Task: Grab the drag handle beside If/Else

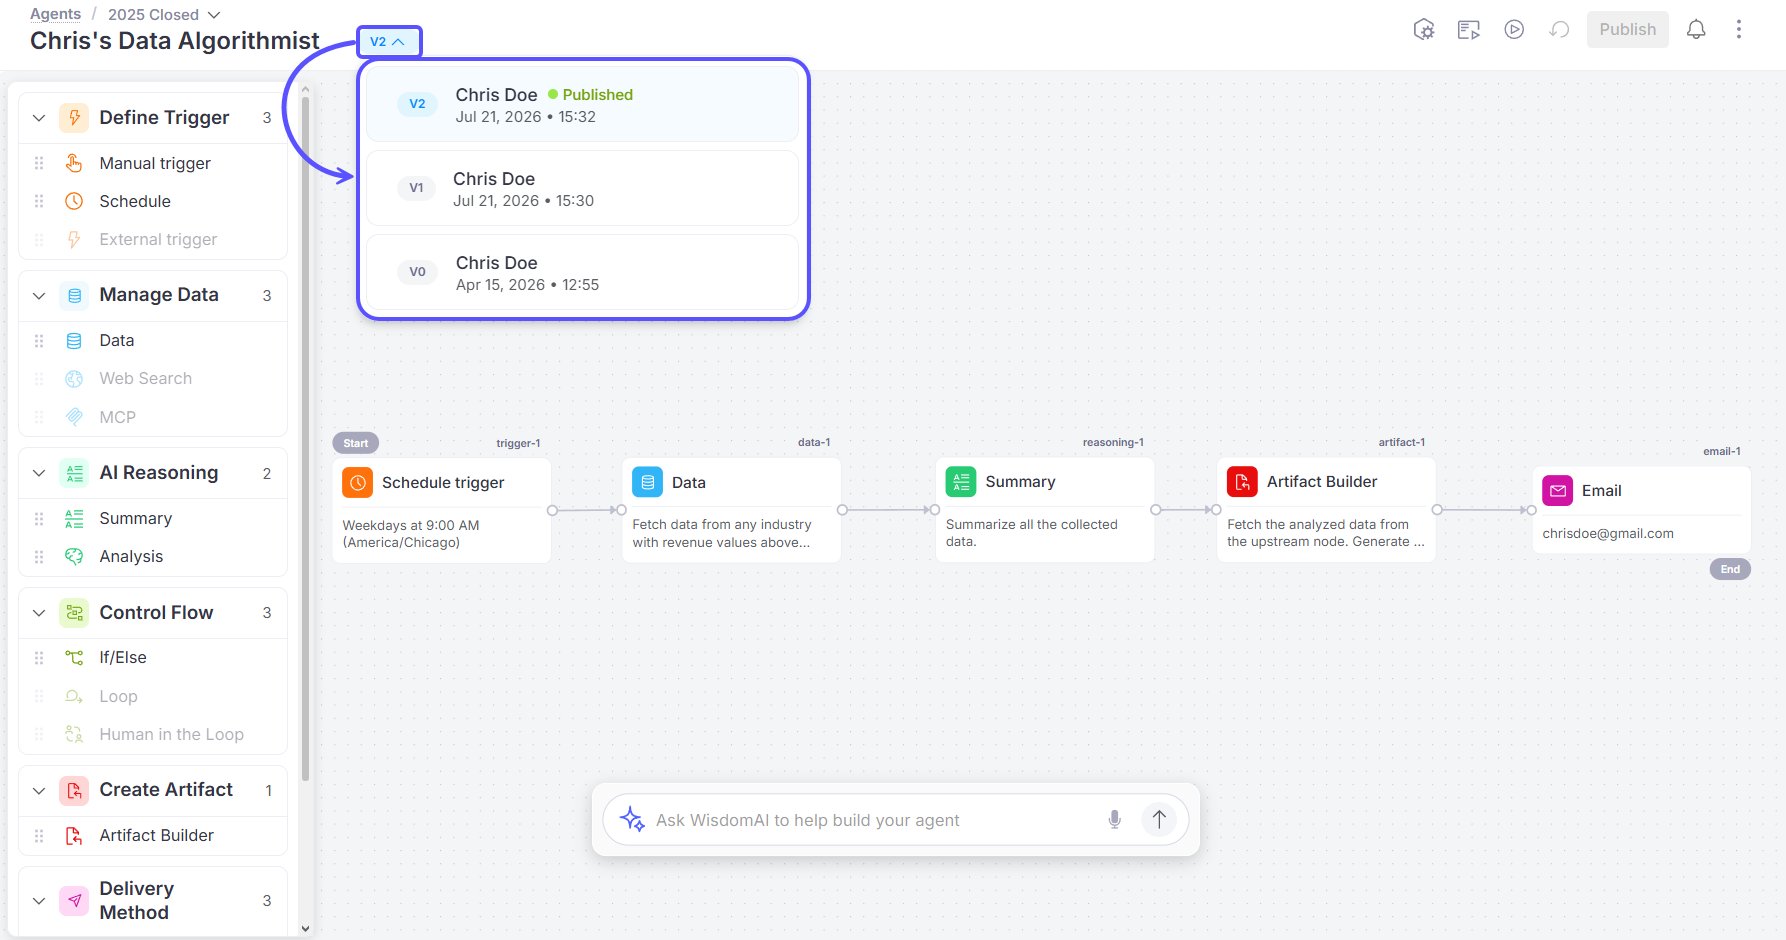Action: pos(39,658)
